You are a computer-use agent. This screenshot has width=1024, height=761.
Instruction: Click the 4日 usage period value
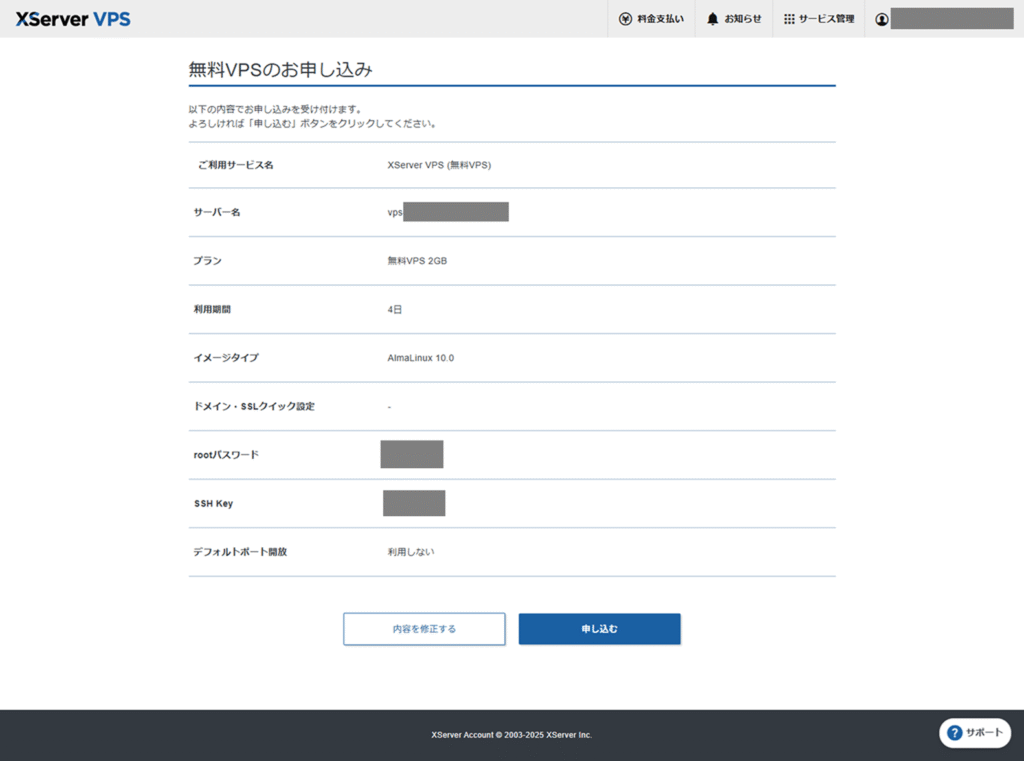click(x=395, y=310)
